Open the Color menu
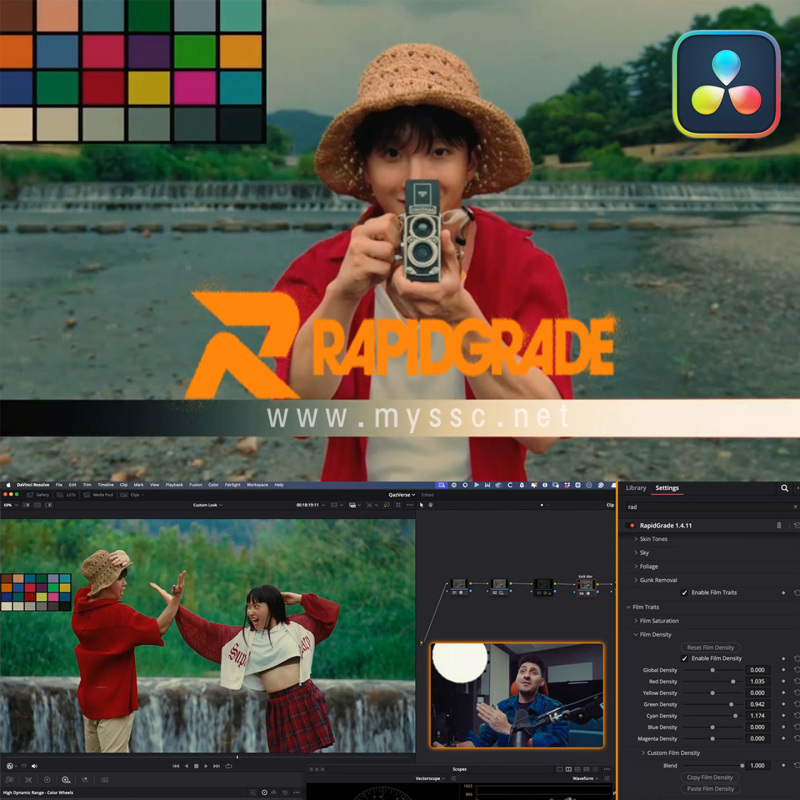This screenshot has width=800, height=800. [x=213, y=485]
